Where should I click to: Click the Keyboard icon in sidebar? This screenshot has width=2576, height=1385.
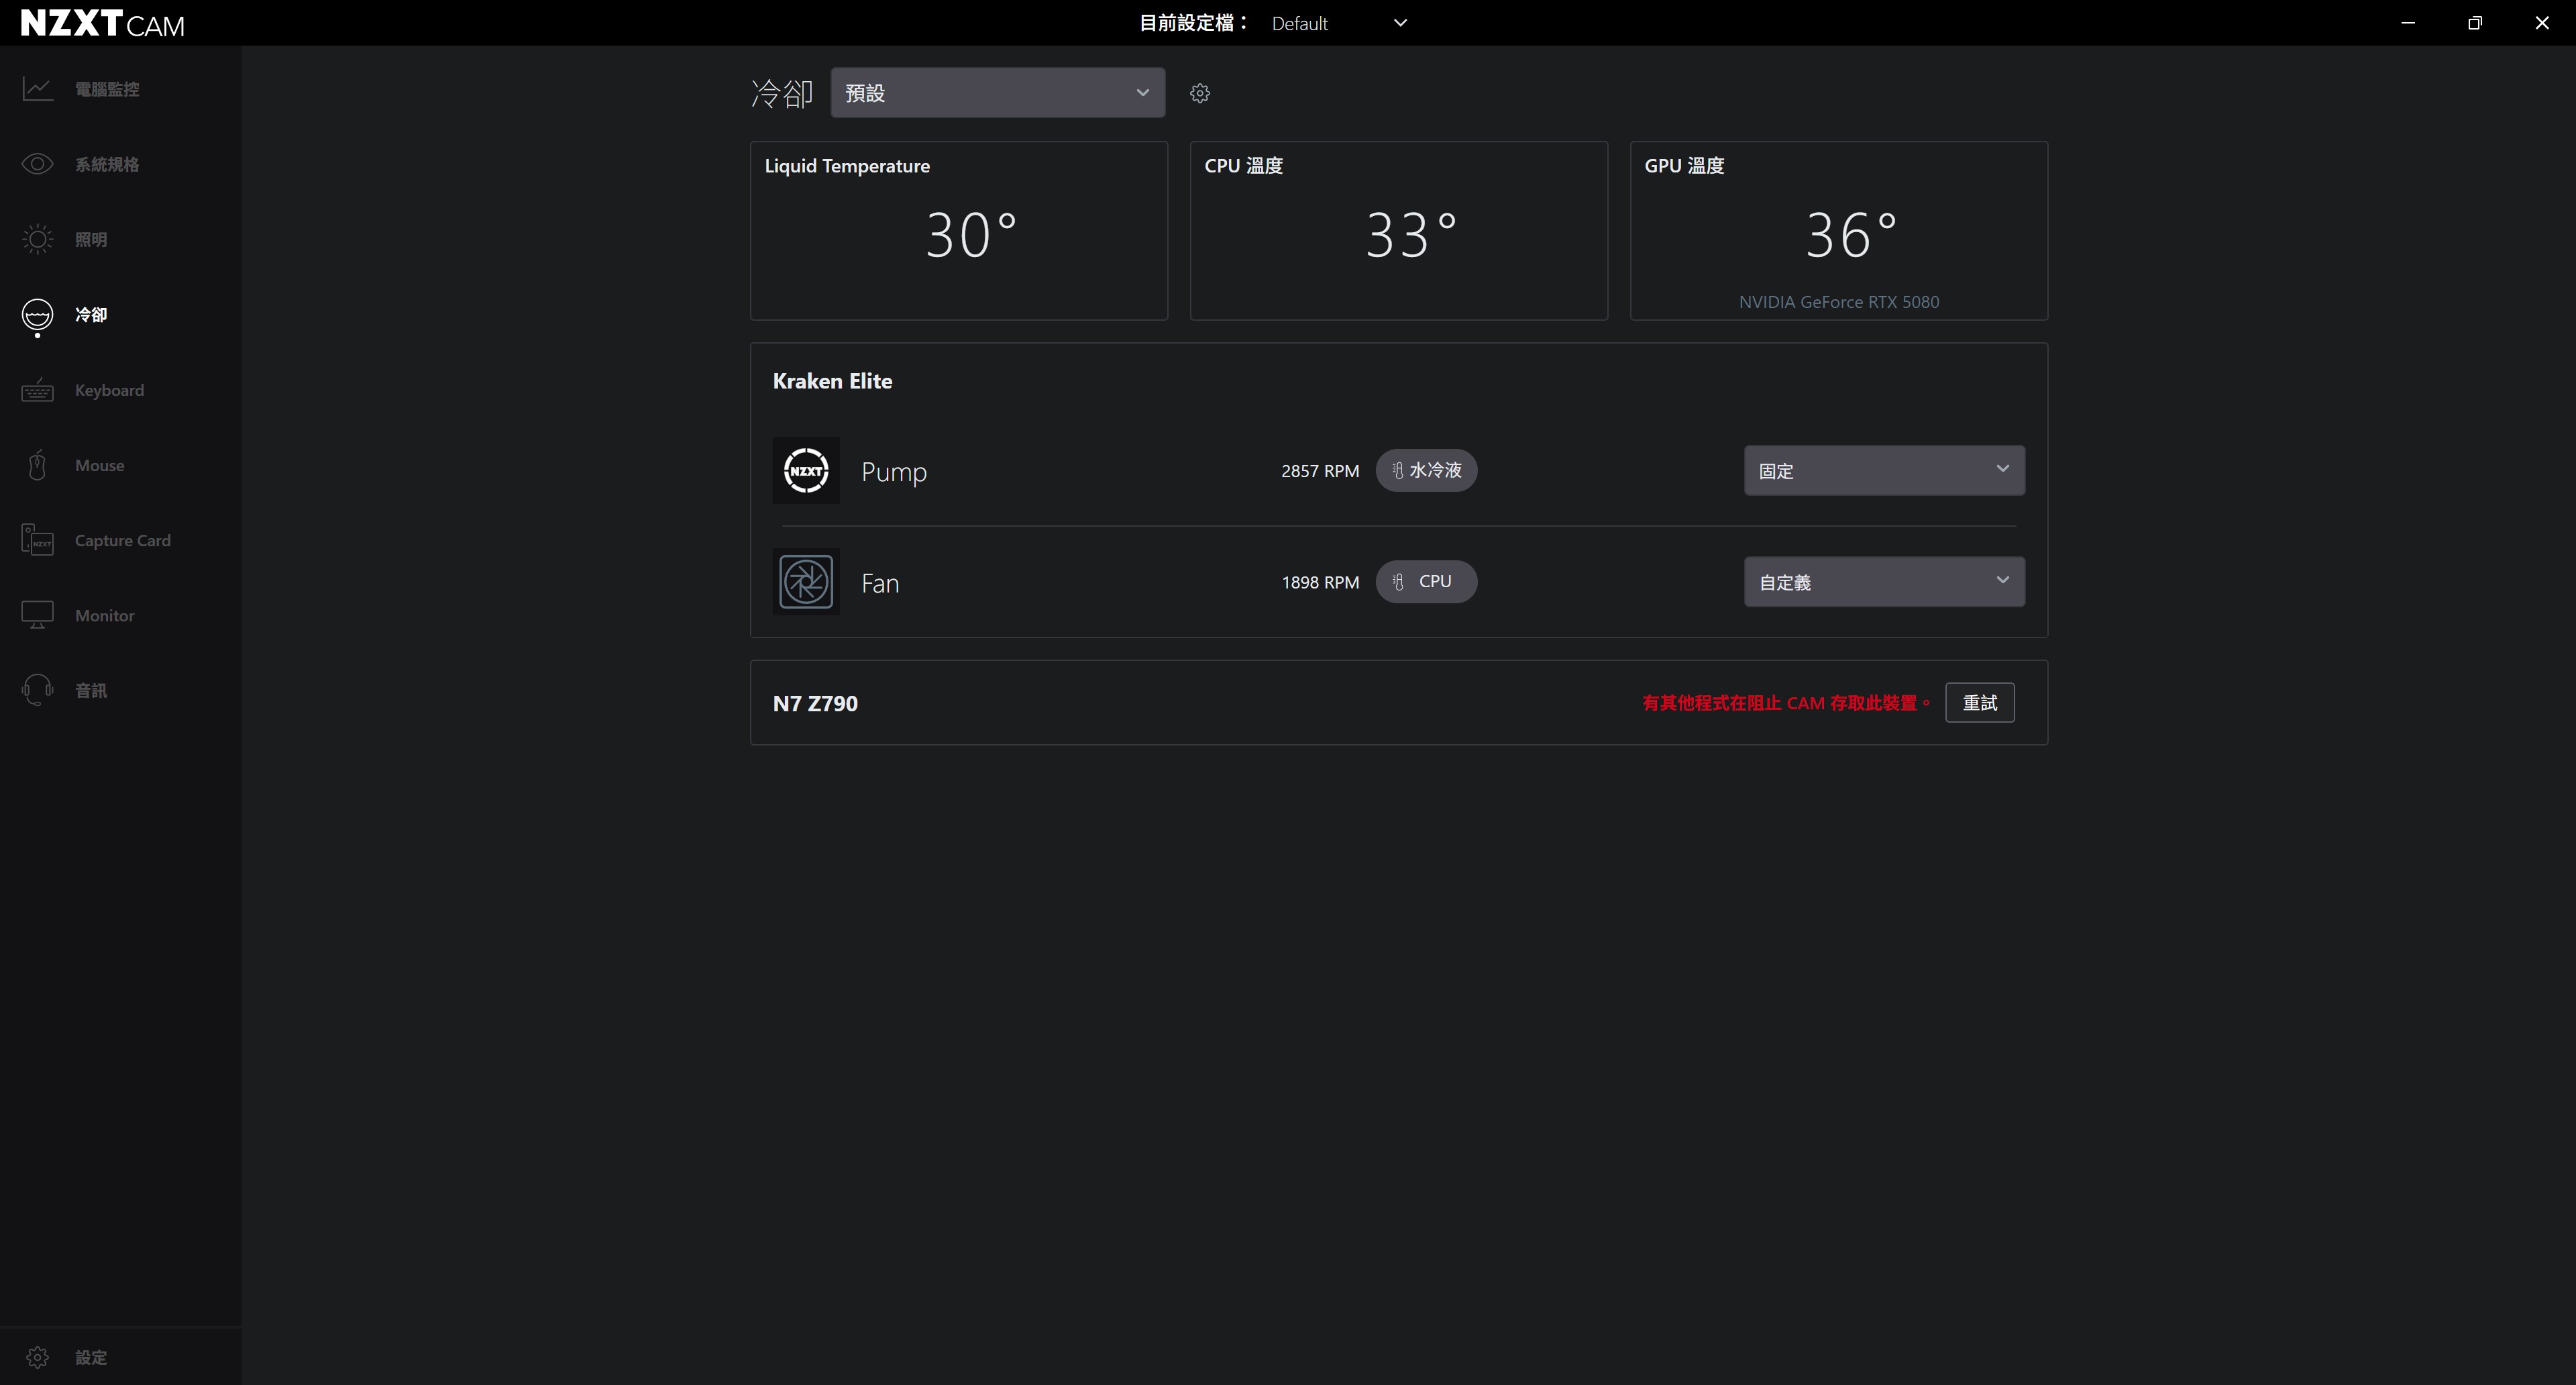38,390
